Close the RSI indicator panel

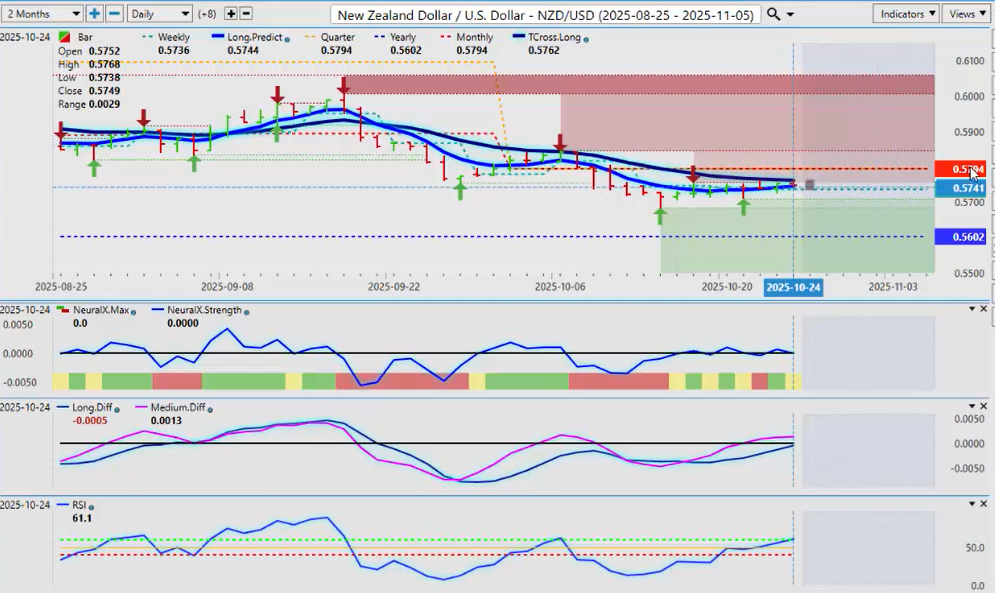point(985,504)
